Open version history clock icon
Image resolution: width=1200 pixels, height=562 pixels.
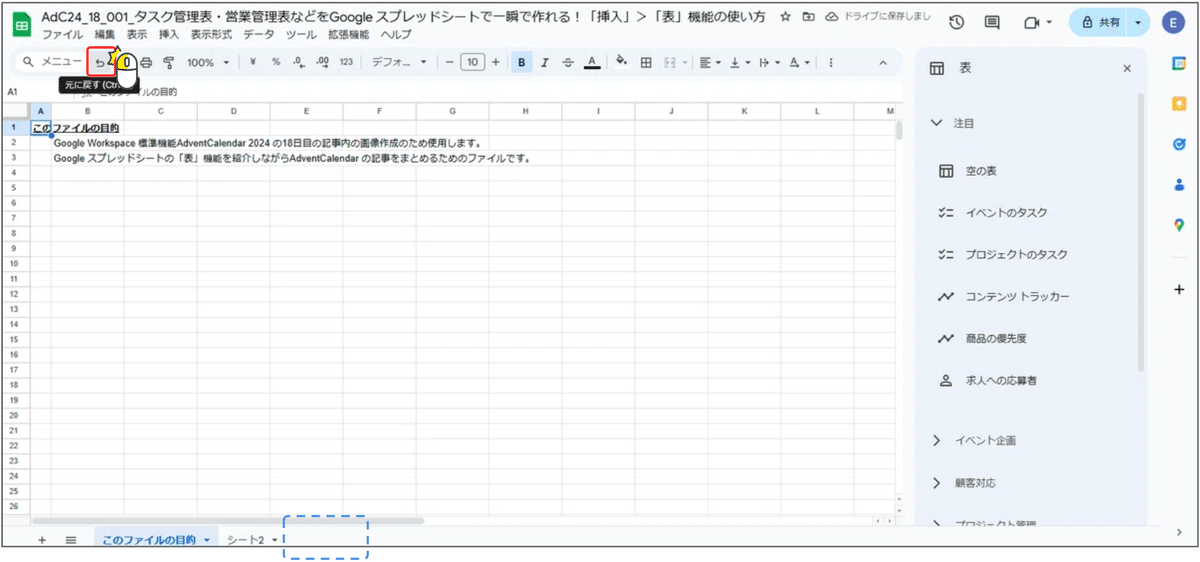(957, 22)
